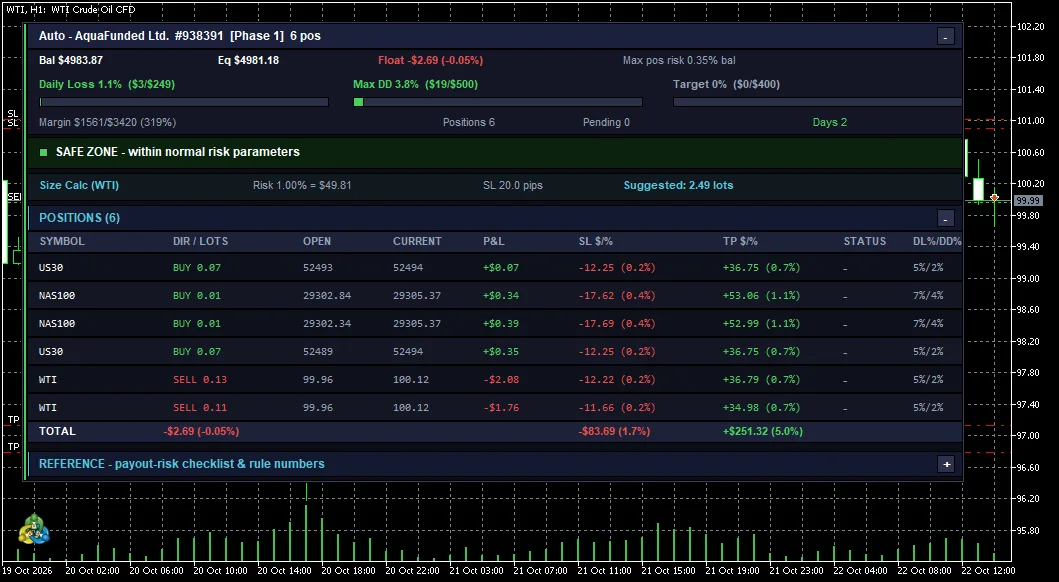Click the TP $/% column header
Viewport: 1059px width, 582px height.
coord(740,241)
